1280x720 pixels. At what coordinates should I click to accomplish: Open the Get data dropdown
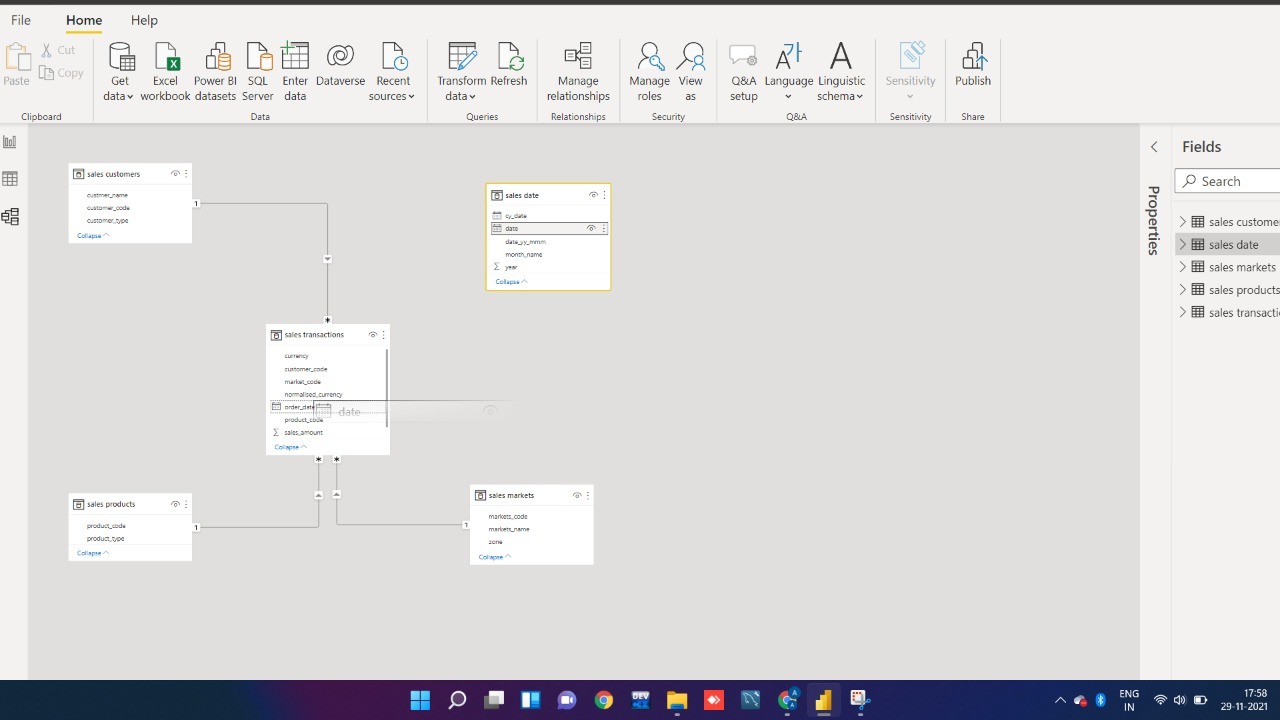tap(119, 72)
